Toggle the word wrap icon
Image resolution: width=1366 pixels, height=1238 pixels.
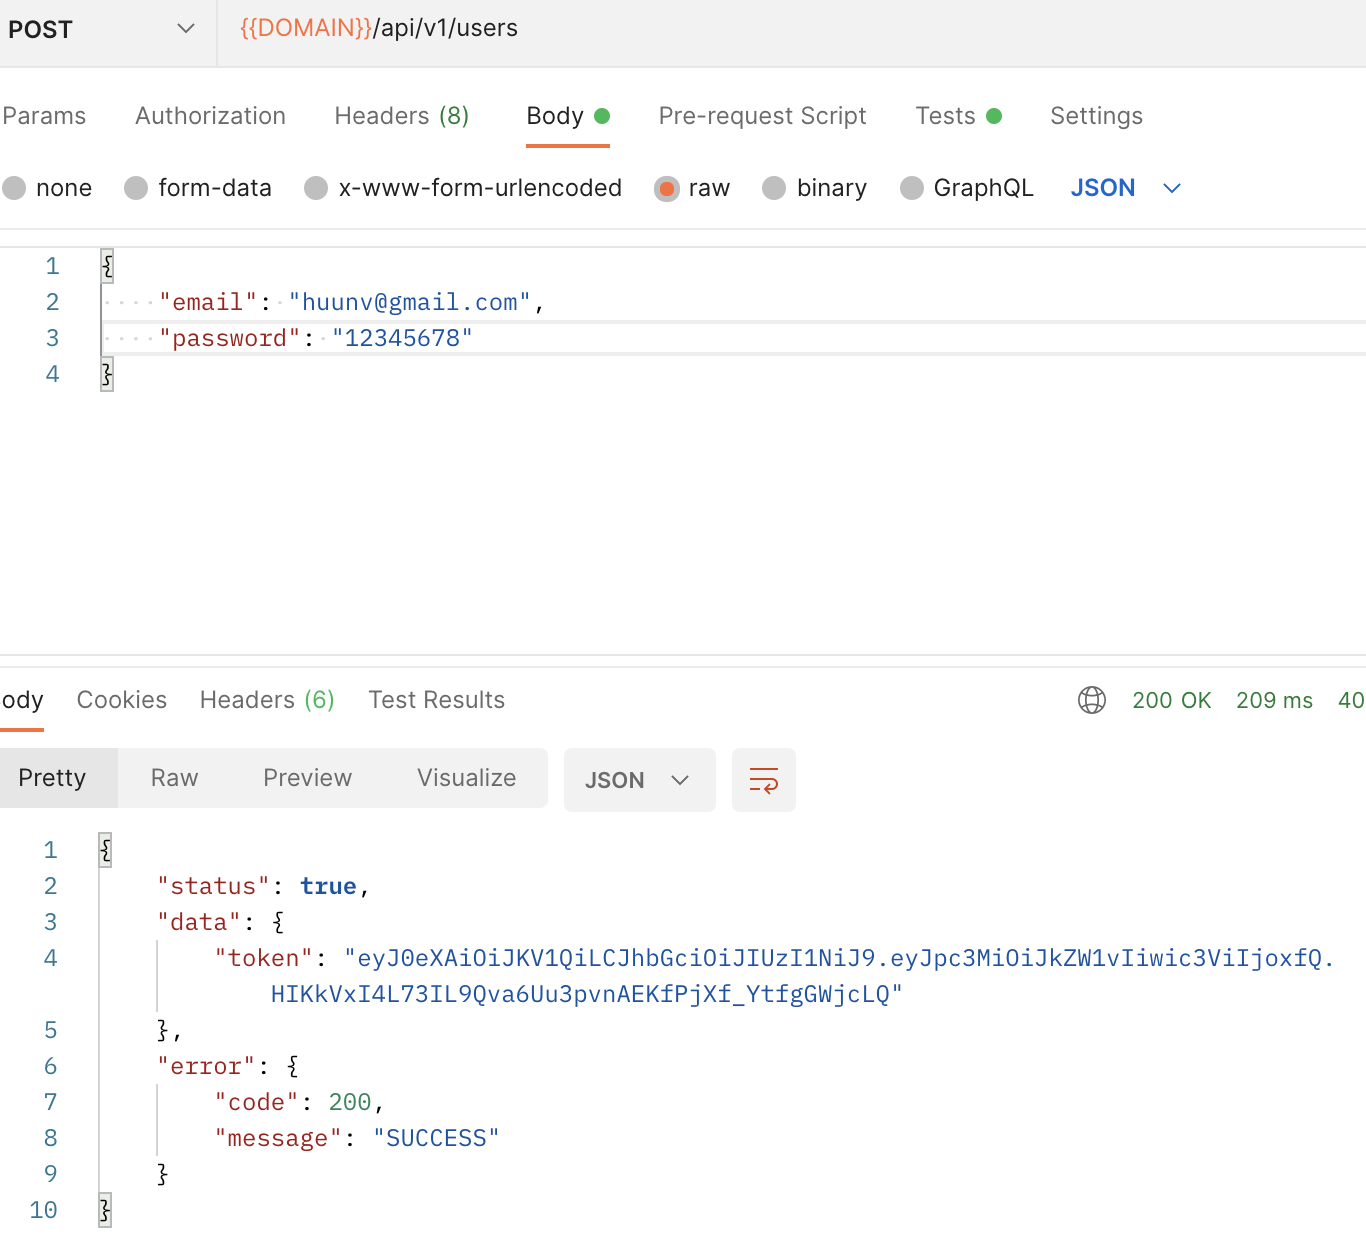pos(764,780)
